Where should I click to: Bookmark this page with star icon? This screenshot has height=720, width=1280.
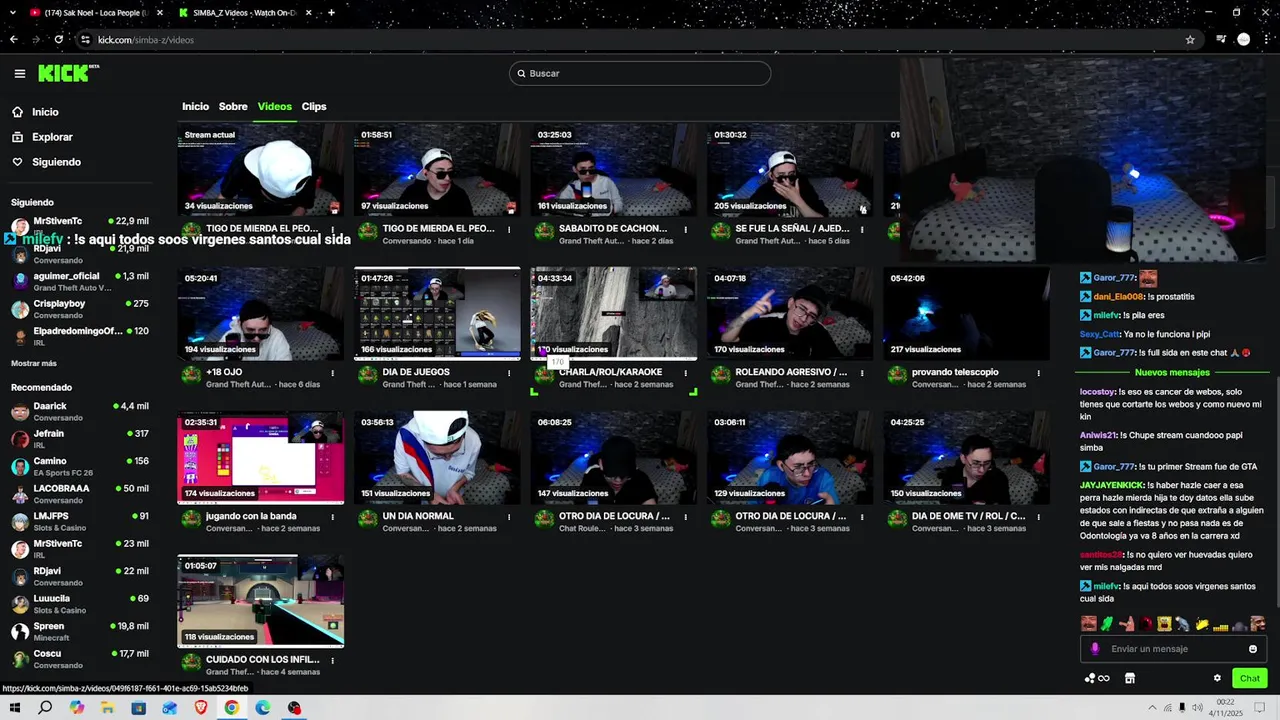(x=1190, y=40)
